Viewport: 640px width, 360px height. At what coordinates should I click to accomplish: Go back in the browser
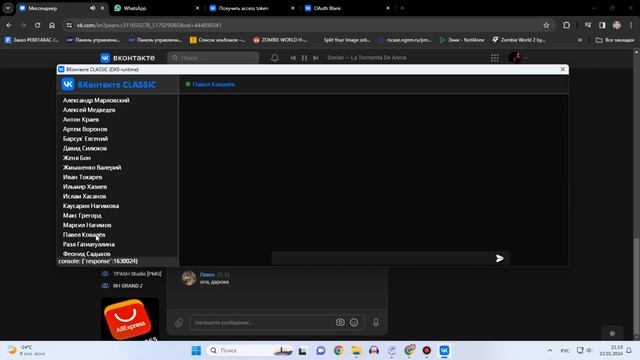pos(9,25)
